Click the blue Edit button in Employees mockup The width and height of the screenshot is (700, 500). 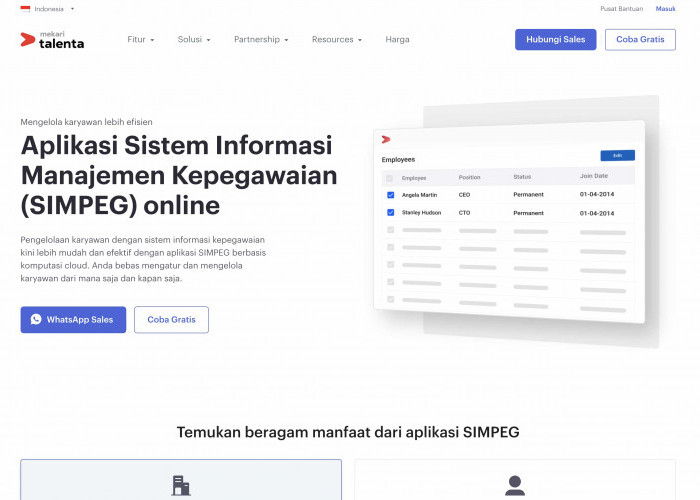pos(617,155)
